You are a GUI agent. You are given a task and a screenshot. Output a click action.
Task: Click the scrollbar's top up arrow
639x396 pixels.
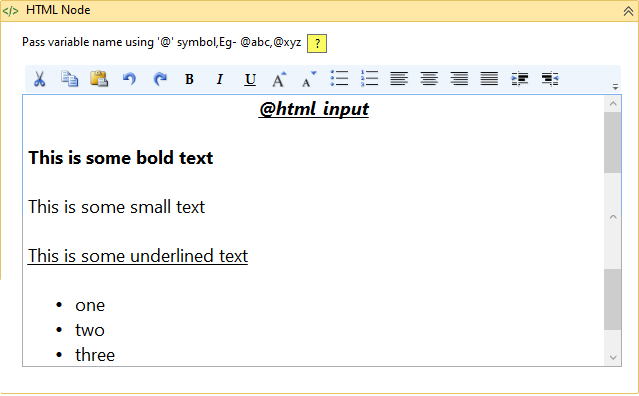tap(613, 104)
